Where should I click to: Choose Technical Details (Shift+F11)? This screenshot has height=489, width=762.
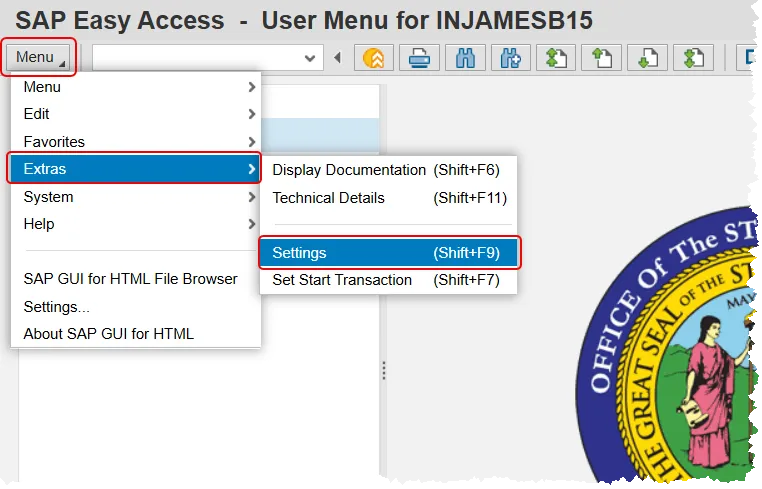click(x=388, y=198)
